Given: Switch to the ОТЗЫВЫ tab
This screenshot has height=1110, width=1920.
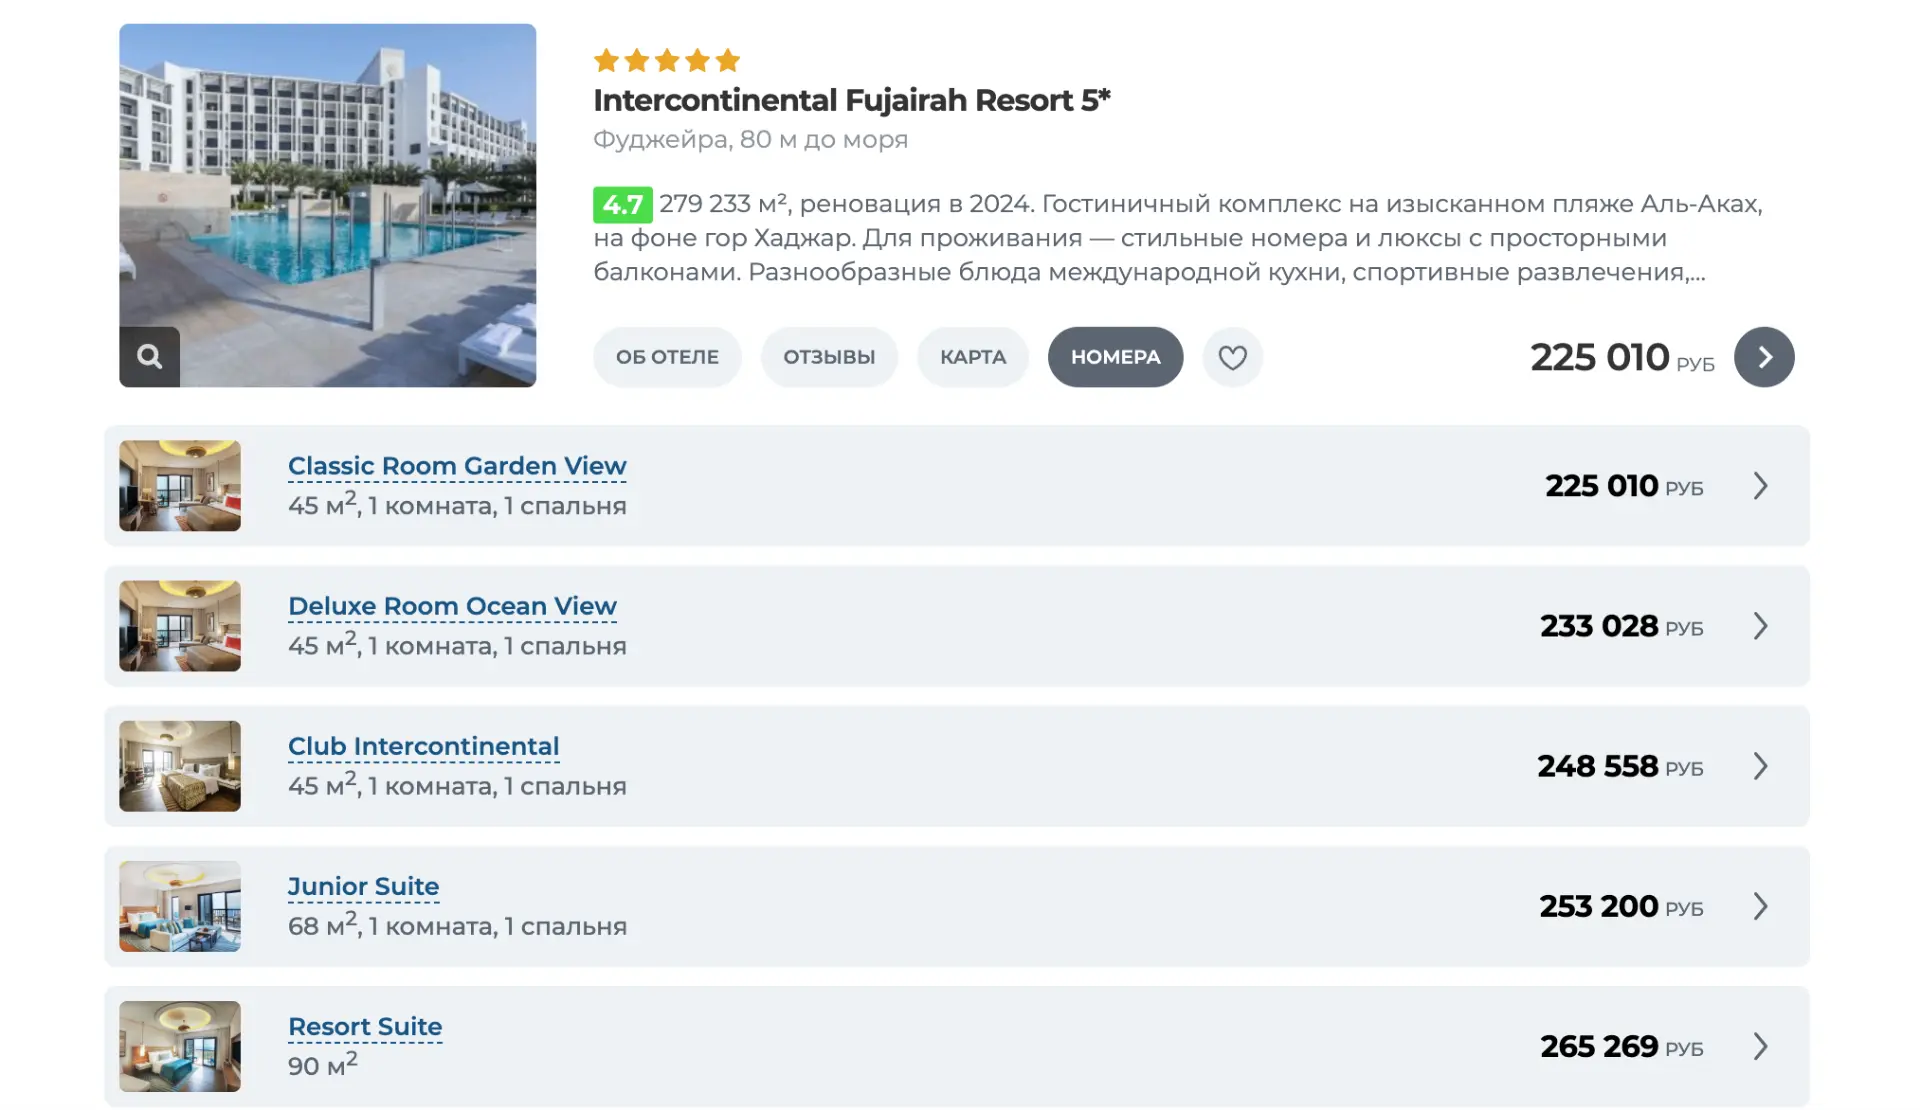Looking at the screenshot, I should [829, 357].
